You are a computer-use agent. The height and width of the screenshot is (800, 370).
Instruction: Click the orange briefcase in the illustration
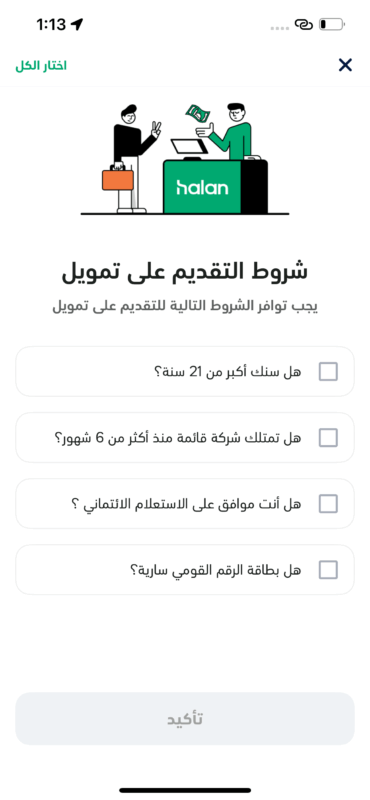118,180
